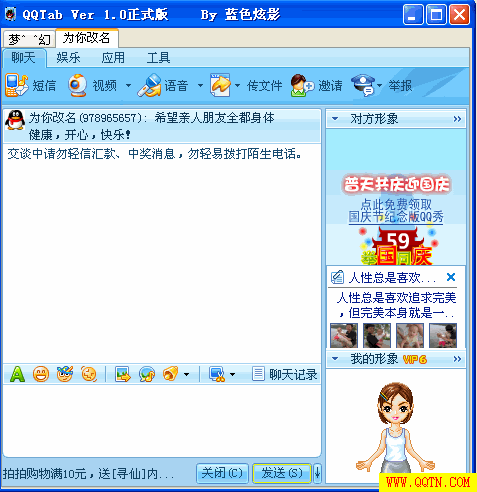
Task: Click the 语音 microphone voice icon
Action: (149, 85)
